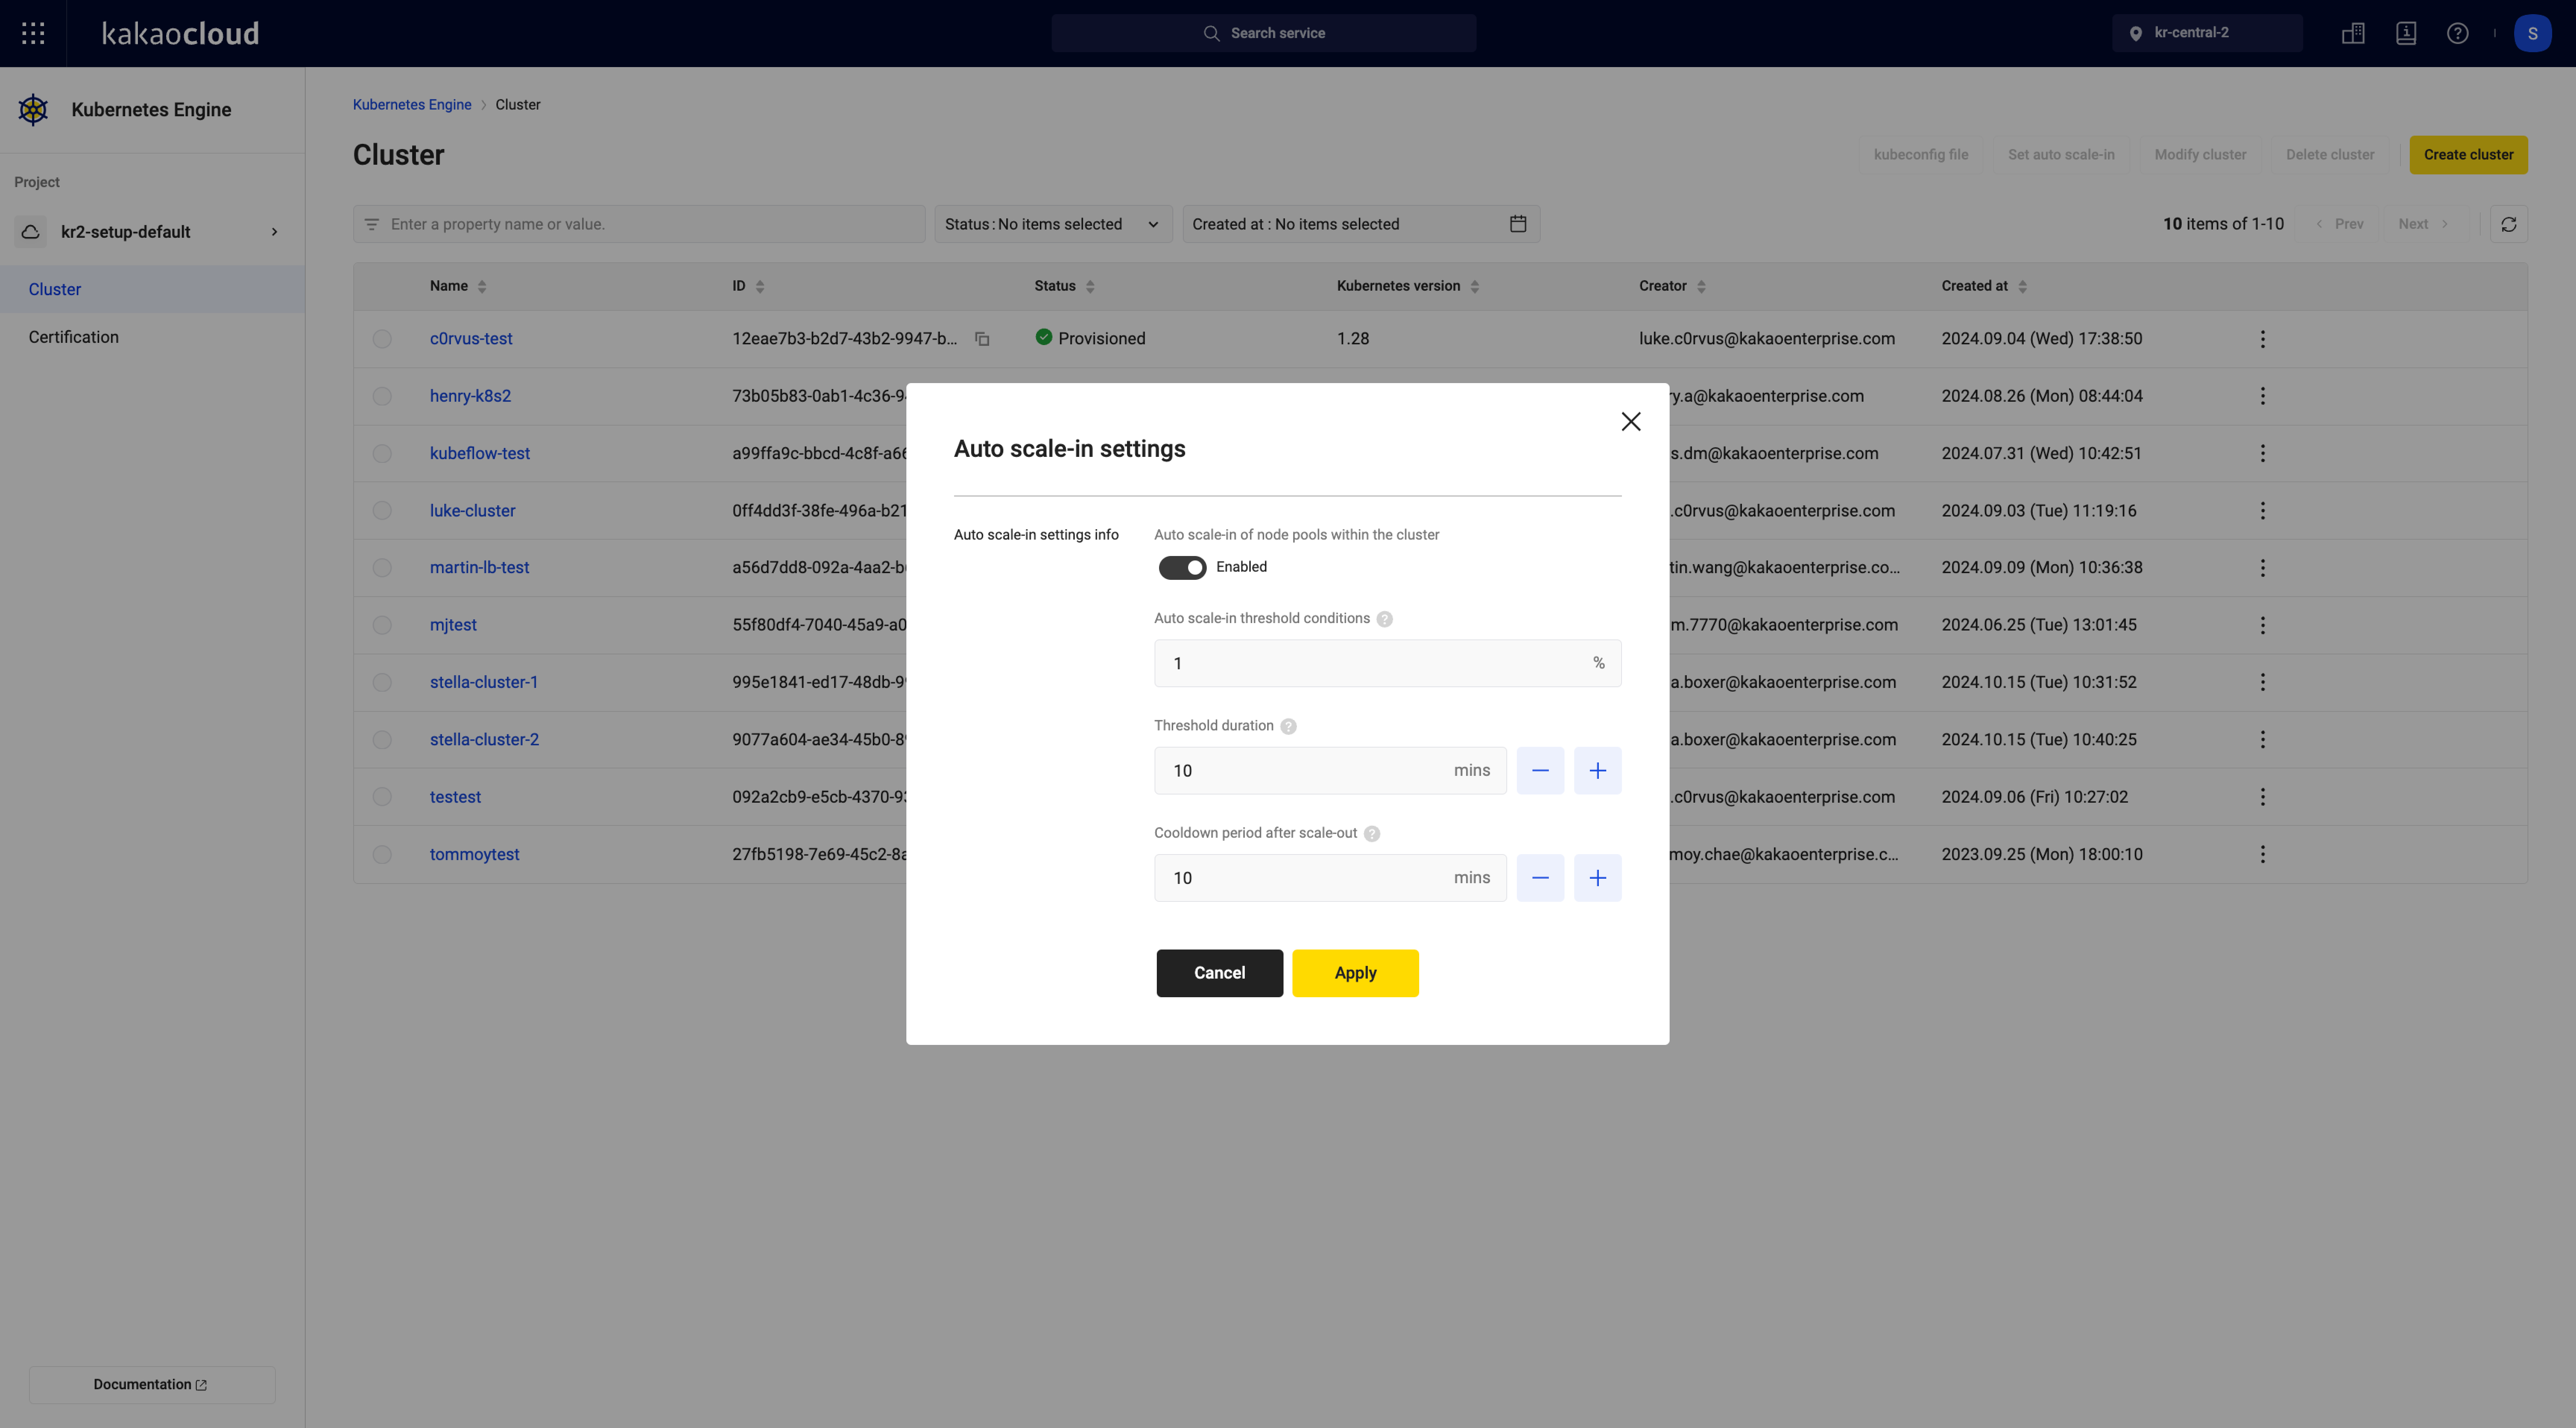
Task: Click the decrease threshold duration stepper
Action: click(1540, 768)
